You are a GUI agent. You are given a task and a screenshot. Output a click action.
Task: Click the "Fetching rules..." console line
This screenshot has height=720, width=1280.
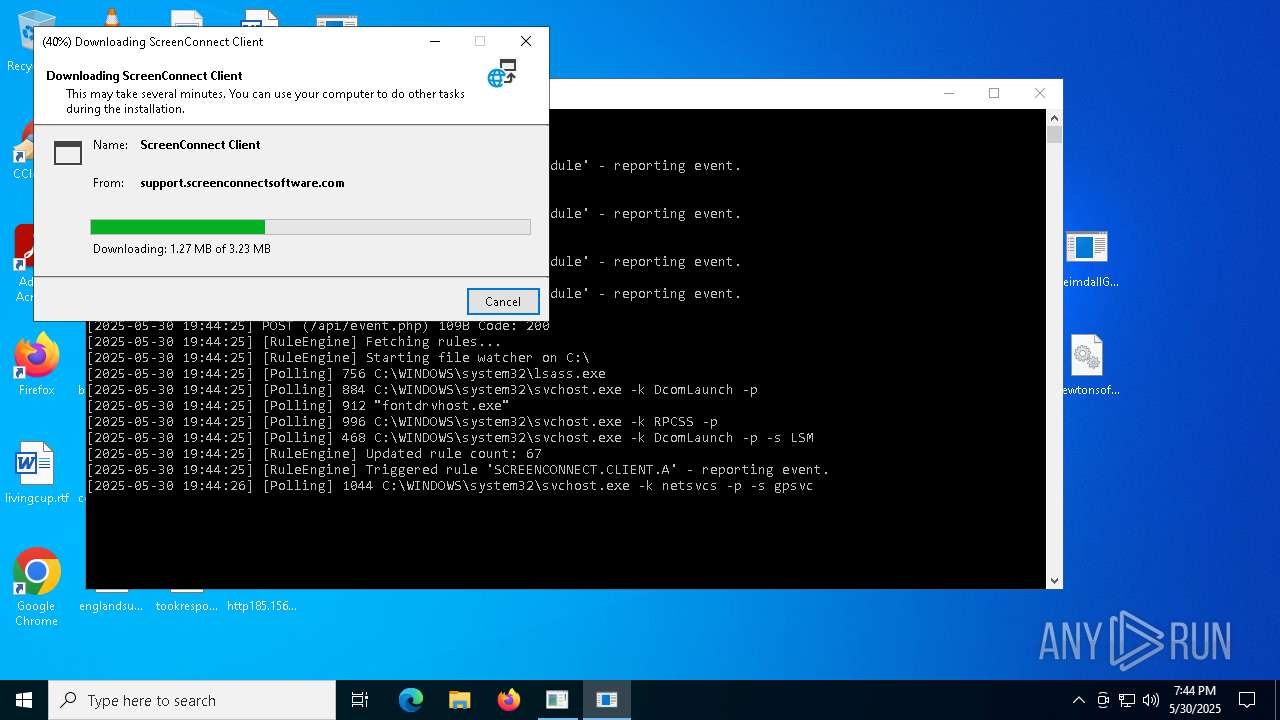coord(294,342)
